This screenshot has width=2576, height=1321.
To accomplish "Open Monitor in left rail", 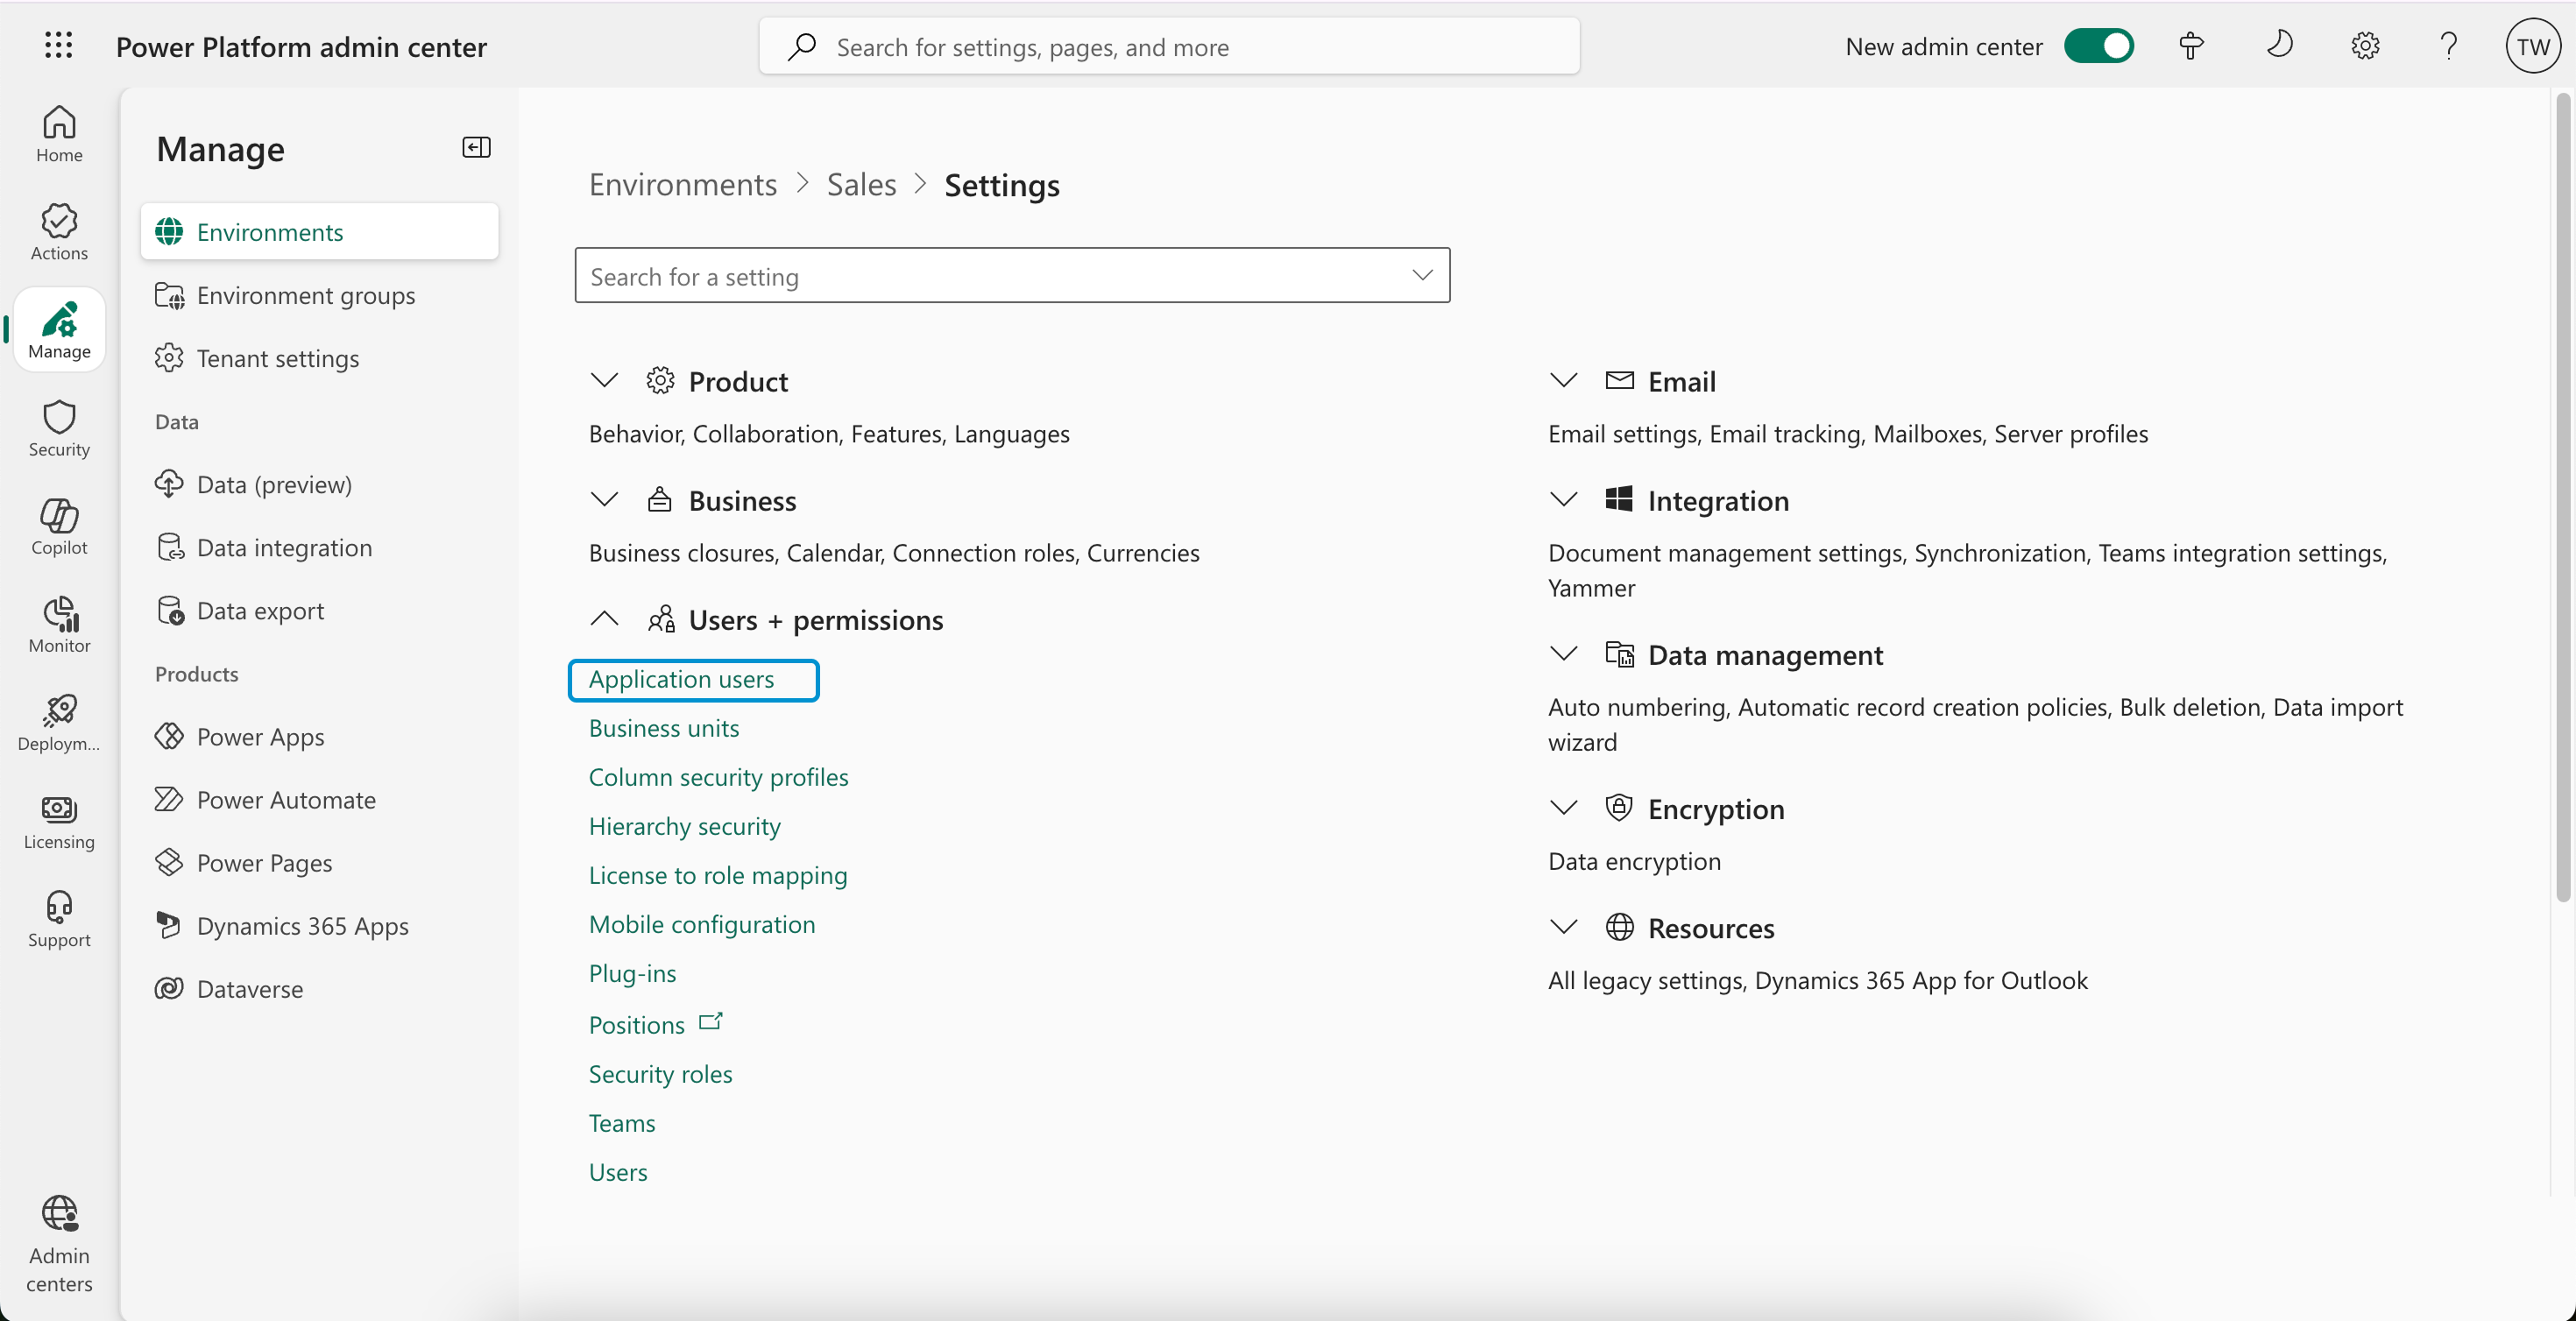I will click(x=59, y=624).
